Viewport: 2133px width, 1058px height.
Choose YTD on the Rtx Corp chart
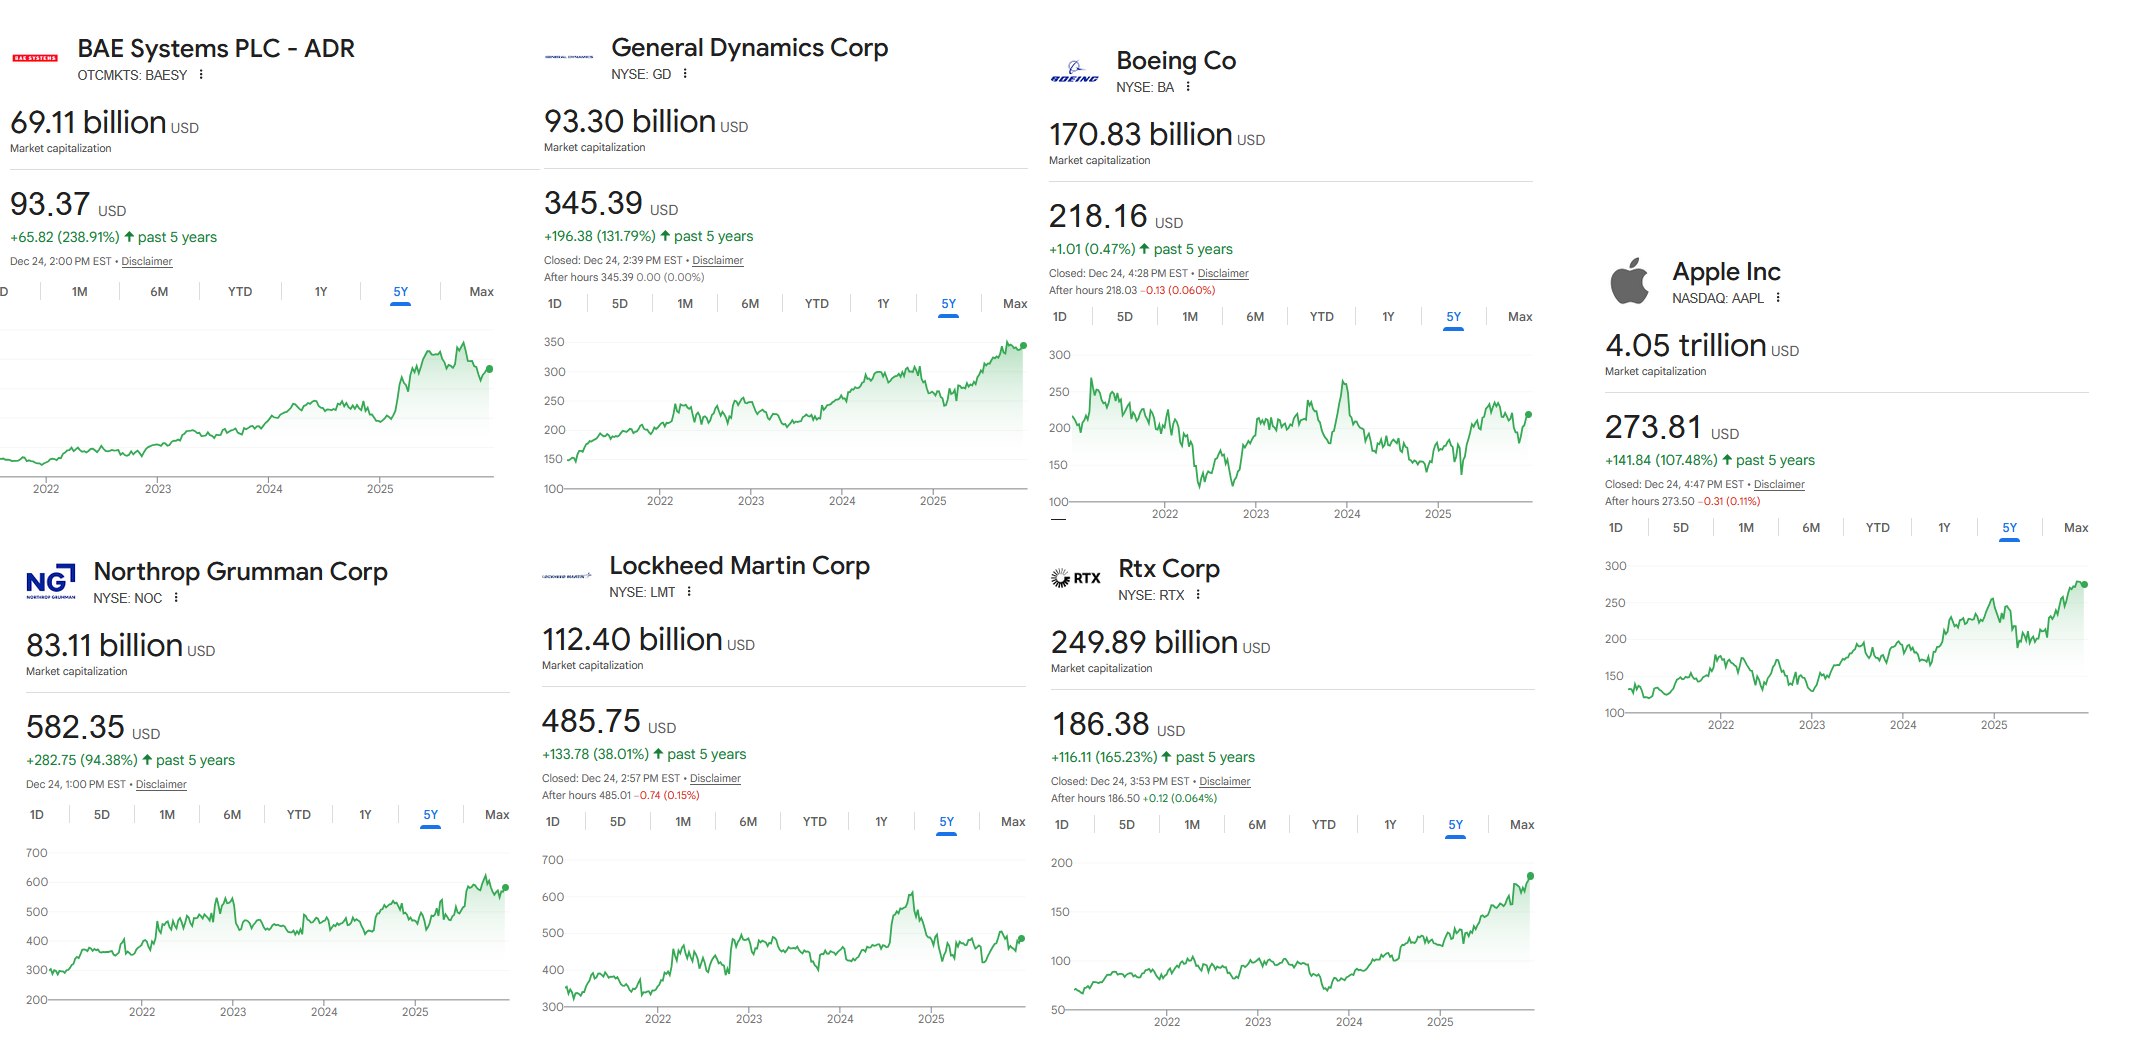pos(1324,825)
